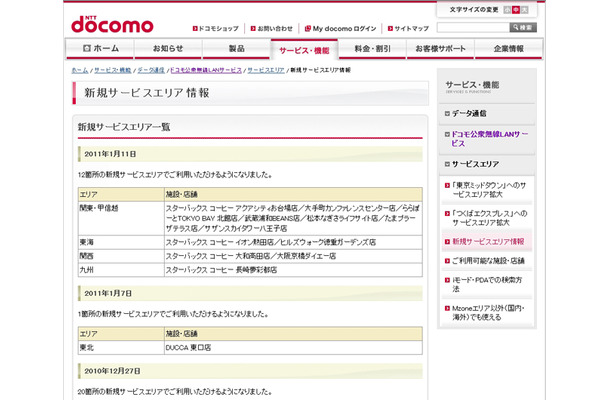Image resolution: width=610 pixels, height=400 pixels.
Task: Click 新規サービスエリア一覧 section heading
Action: click(x=124, y=127)
